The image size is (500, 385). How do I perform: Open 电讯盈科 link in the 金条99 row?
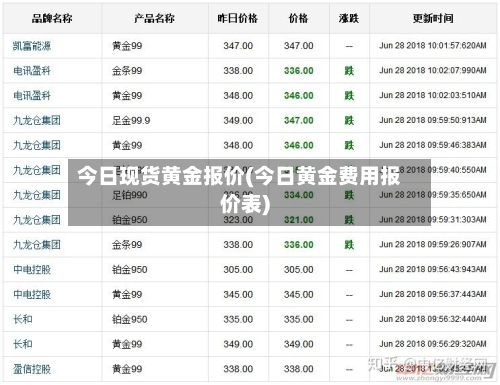[x=32, y=71]
